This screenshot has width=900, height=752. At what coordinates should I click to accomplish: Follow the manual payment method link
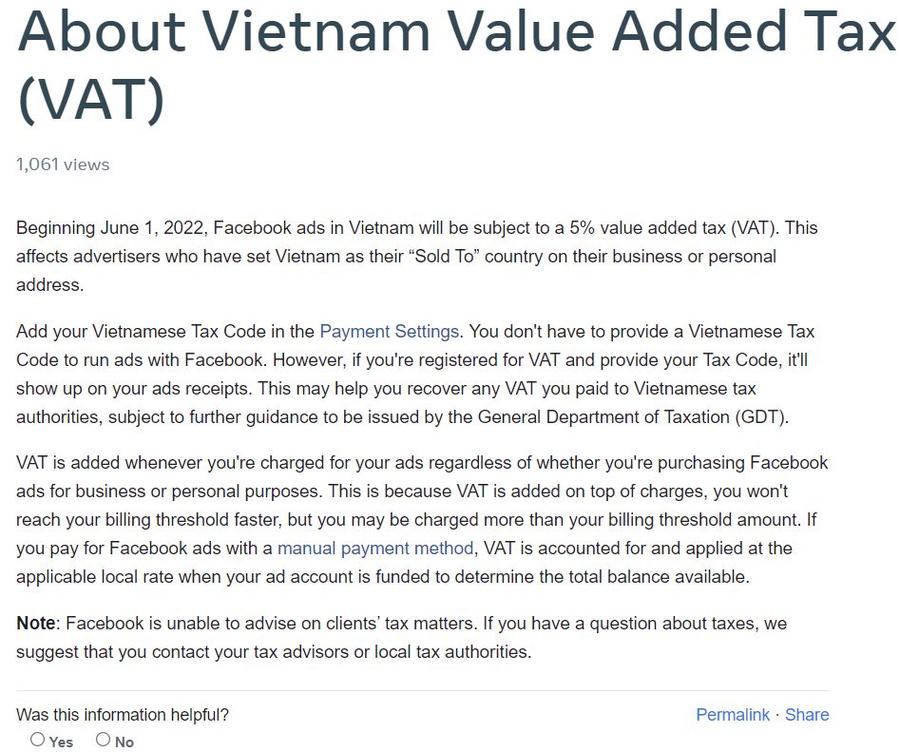pos(375,548)
